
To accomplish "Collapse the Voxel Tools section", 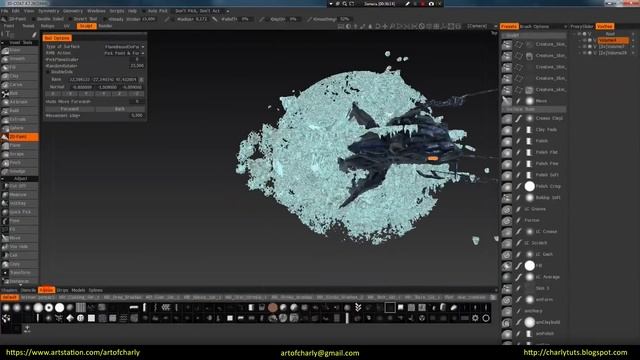I will [3, 42].
